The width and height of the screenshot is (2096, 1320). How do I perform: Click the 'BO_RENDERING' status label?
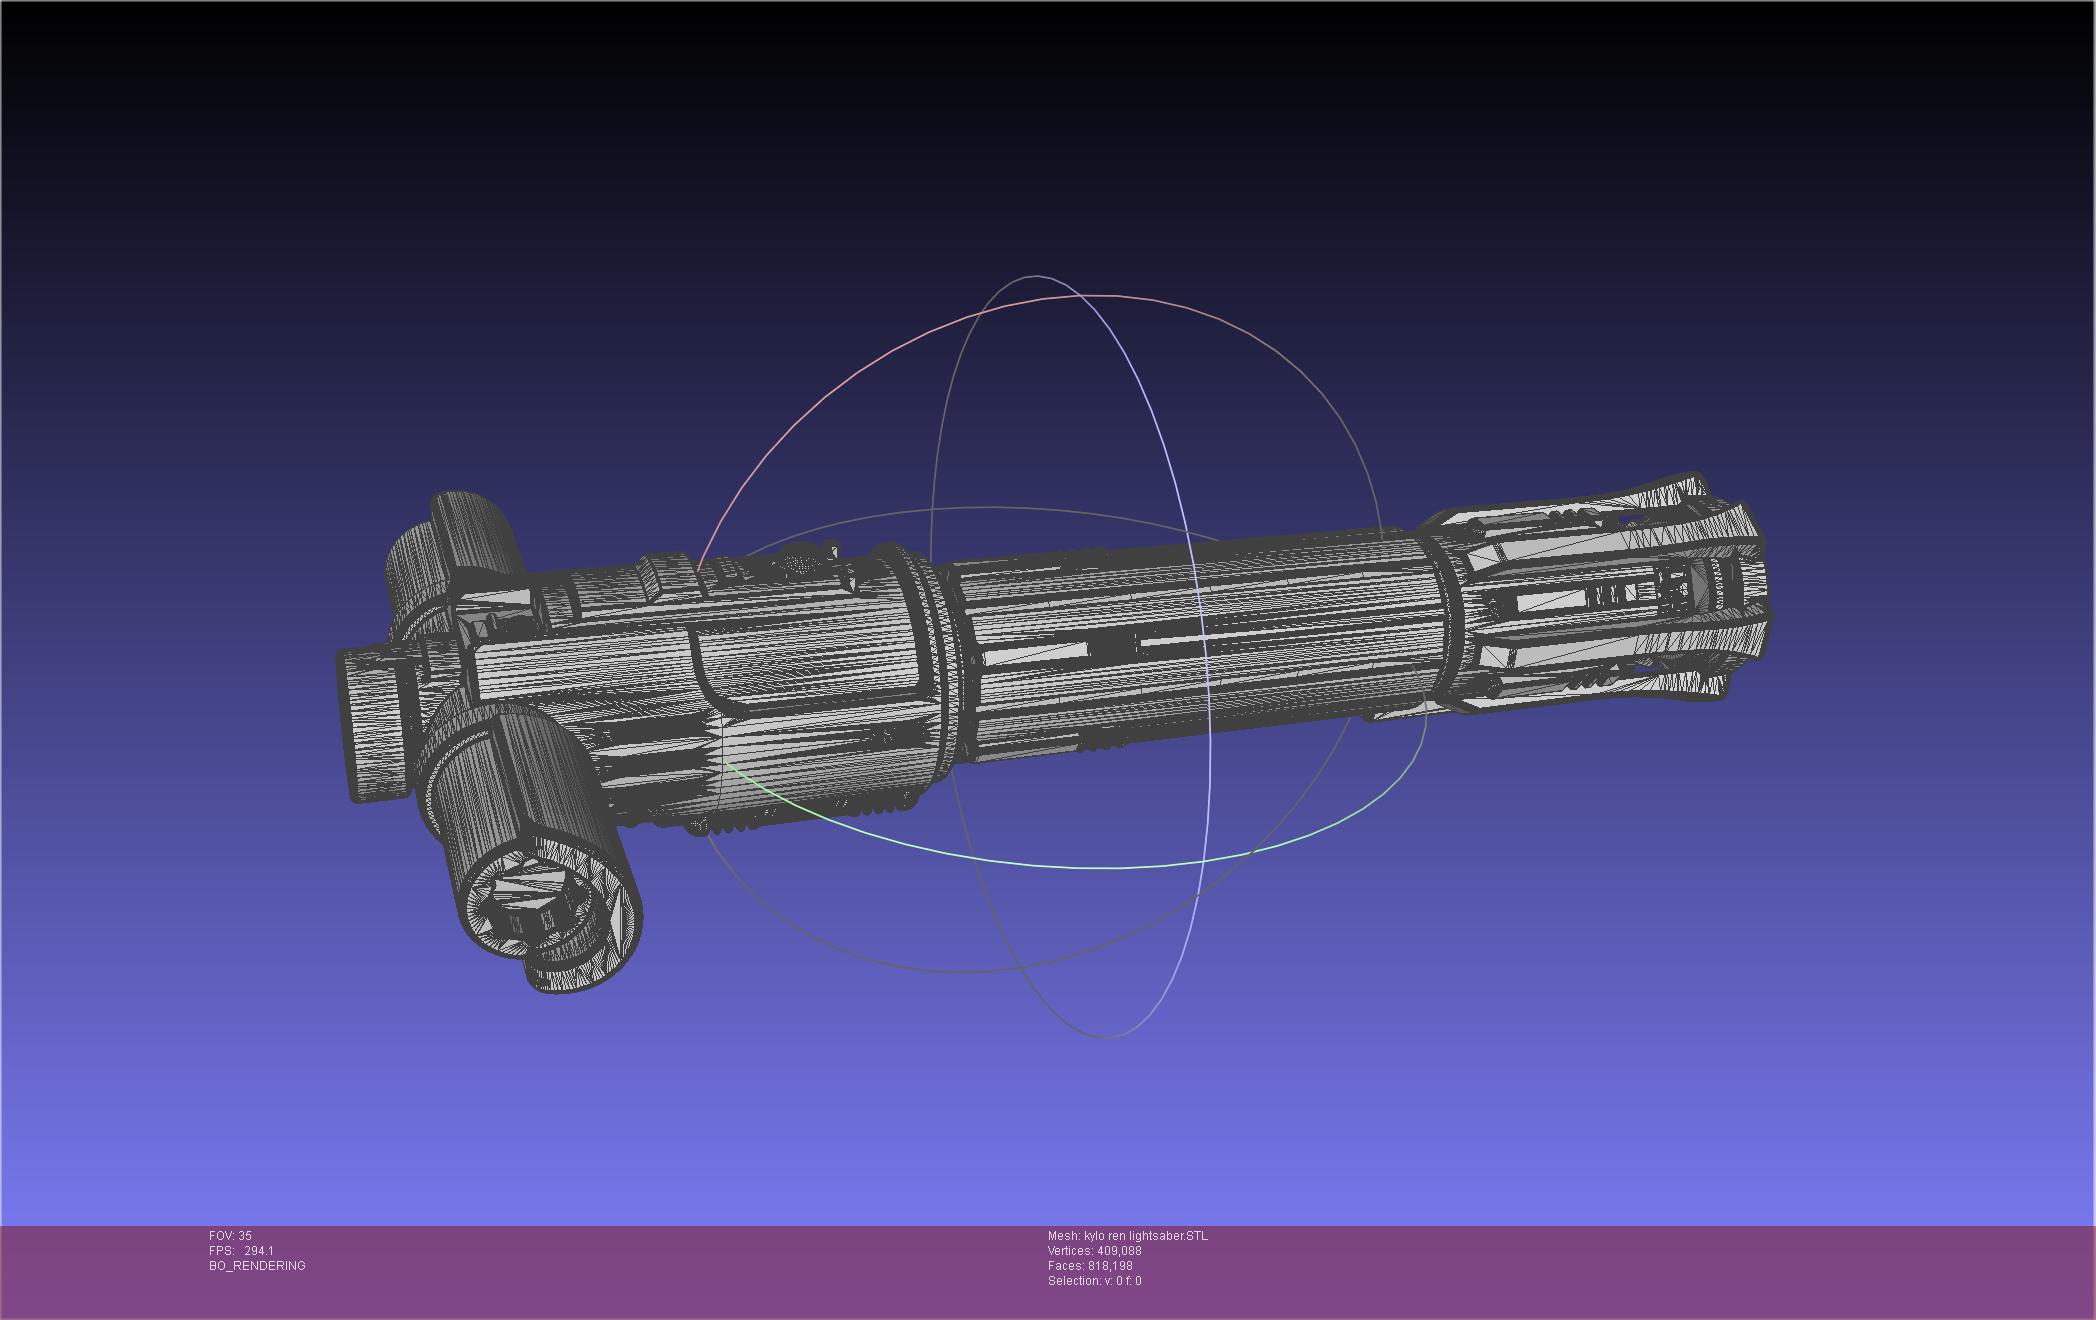[257, 1266]
